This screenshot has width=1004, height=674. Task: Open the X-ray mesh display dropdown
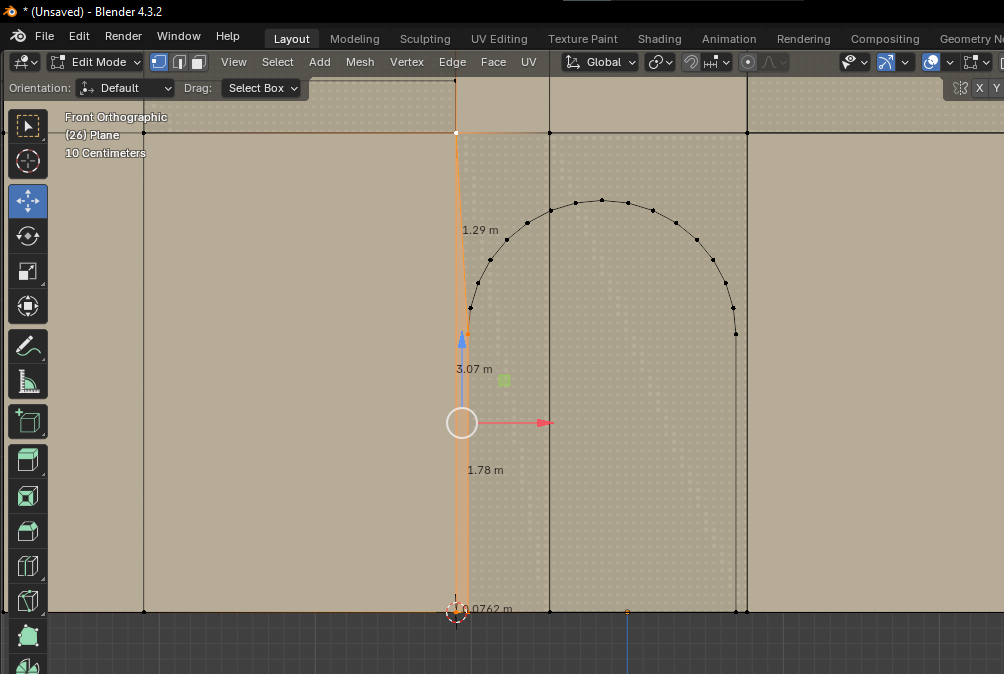(978, 62)
